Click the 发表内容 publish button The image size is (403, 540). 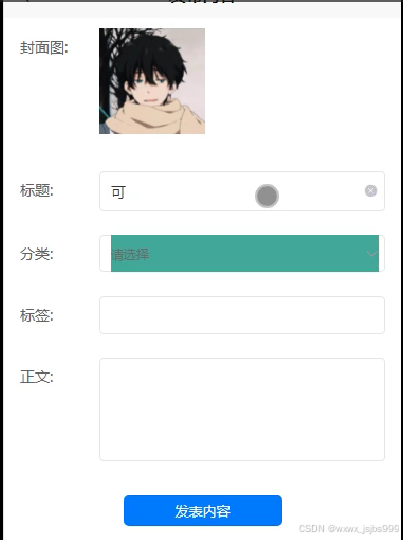click(x=203, y=510)
